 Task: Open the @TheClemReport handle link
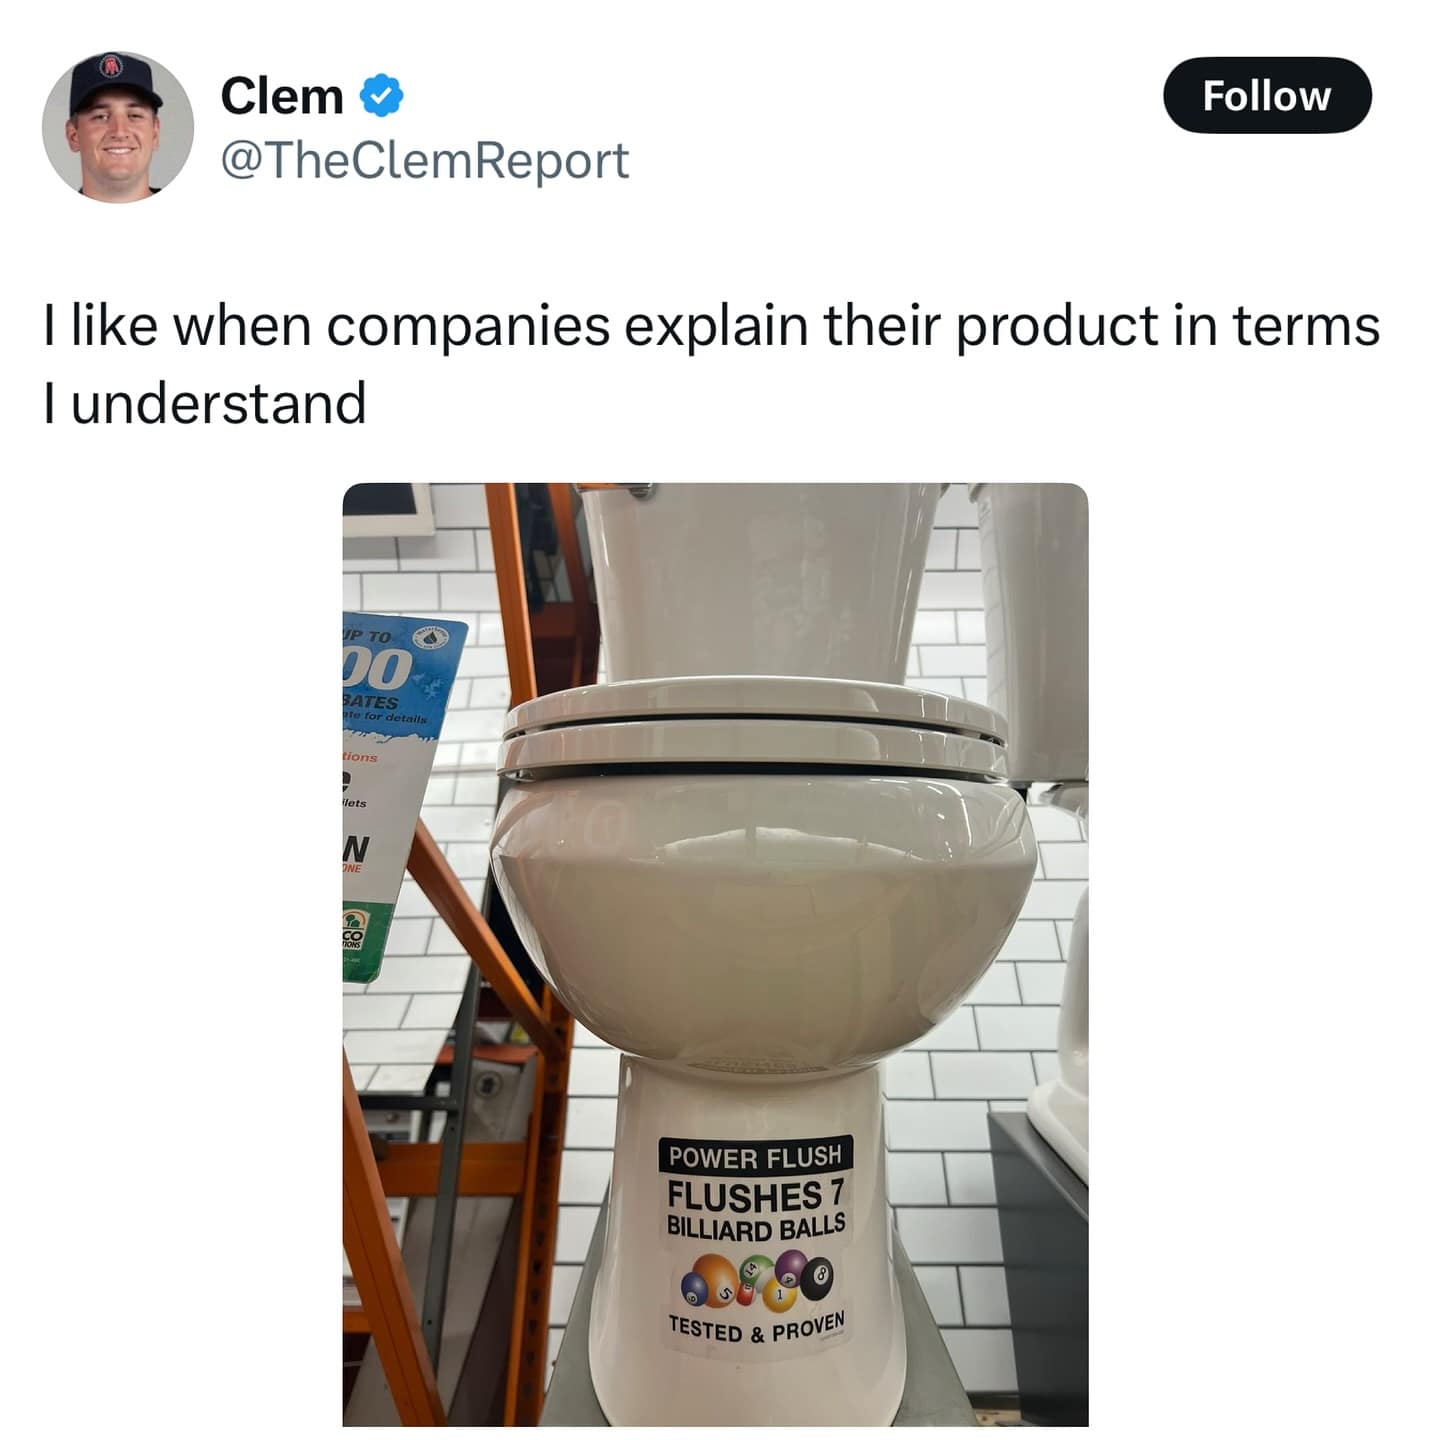425,160
